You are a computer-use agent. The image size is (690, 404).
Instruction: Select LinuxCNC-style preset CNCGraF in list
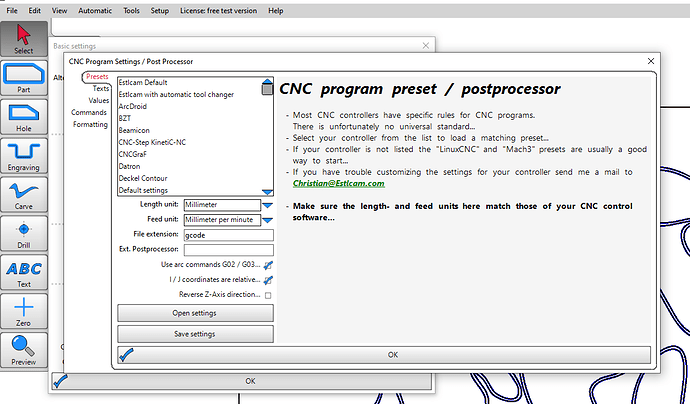tap(134, 154)
